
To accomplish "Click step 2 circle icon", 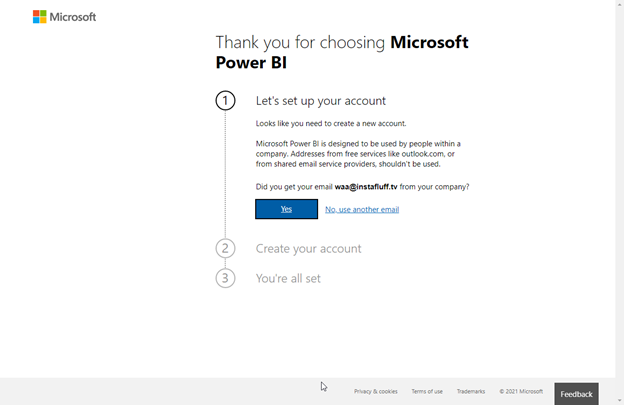I will (x=225, y=248).
